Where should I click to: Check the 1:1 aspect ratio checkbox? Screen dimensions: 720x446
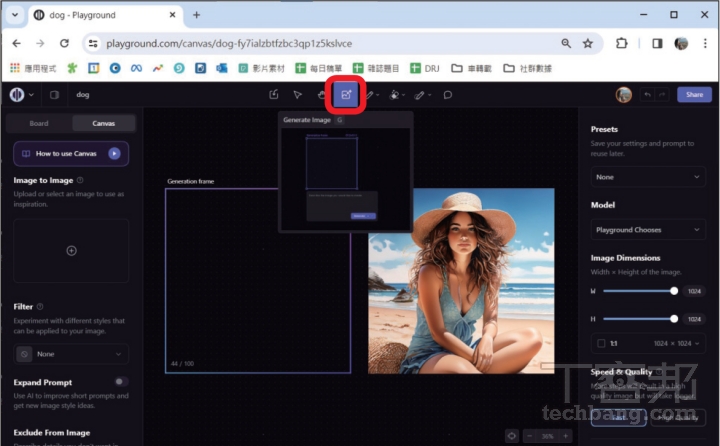601,343
